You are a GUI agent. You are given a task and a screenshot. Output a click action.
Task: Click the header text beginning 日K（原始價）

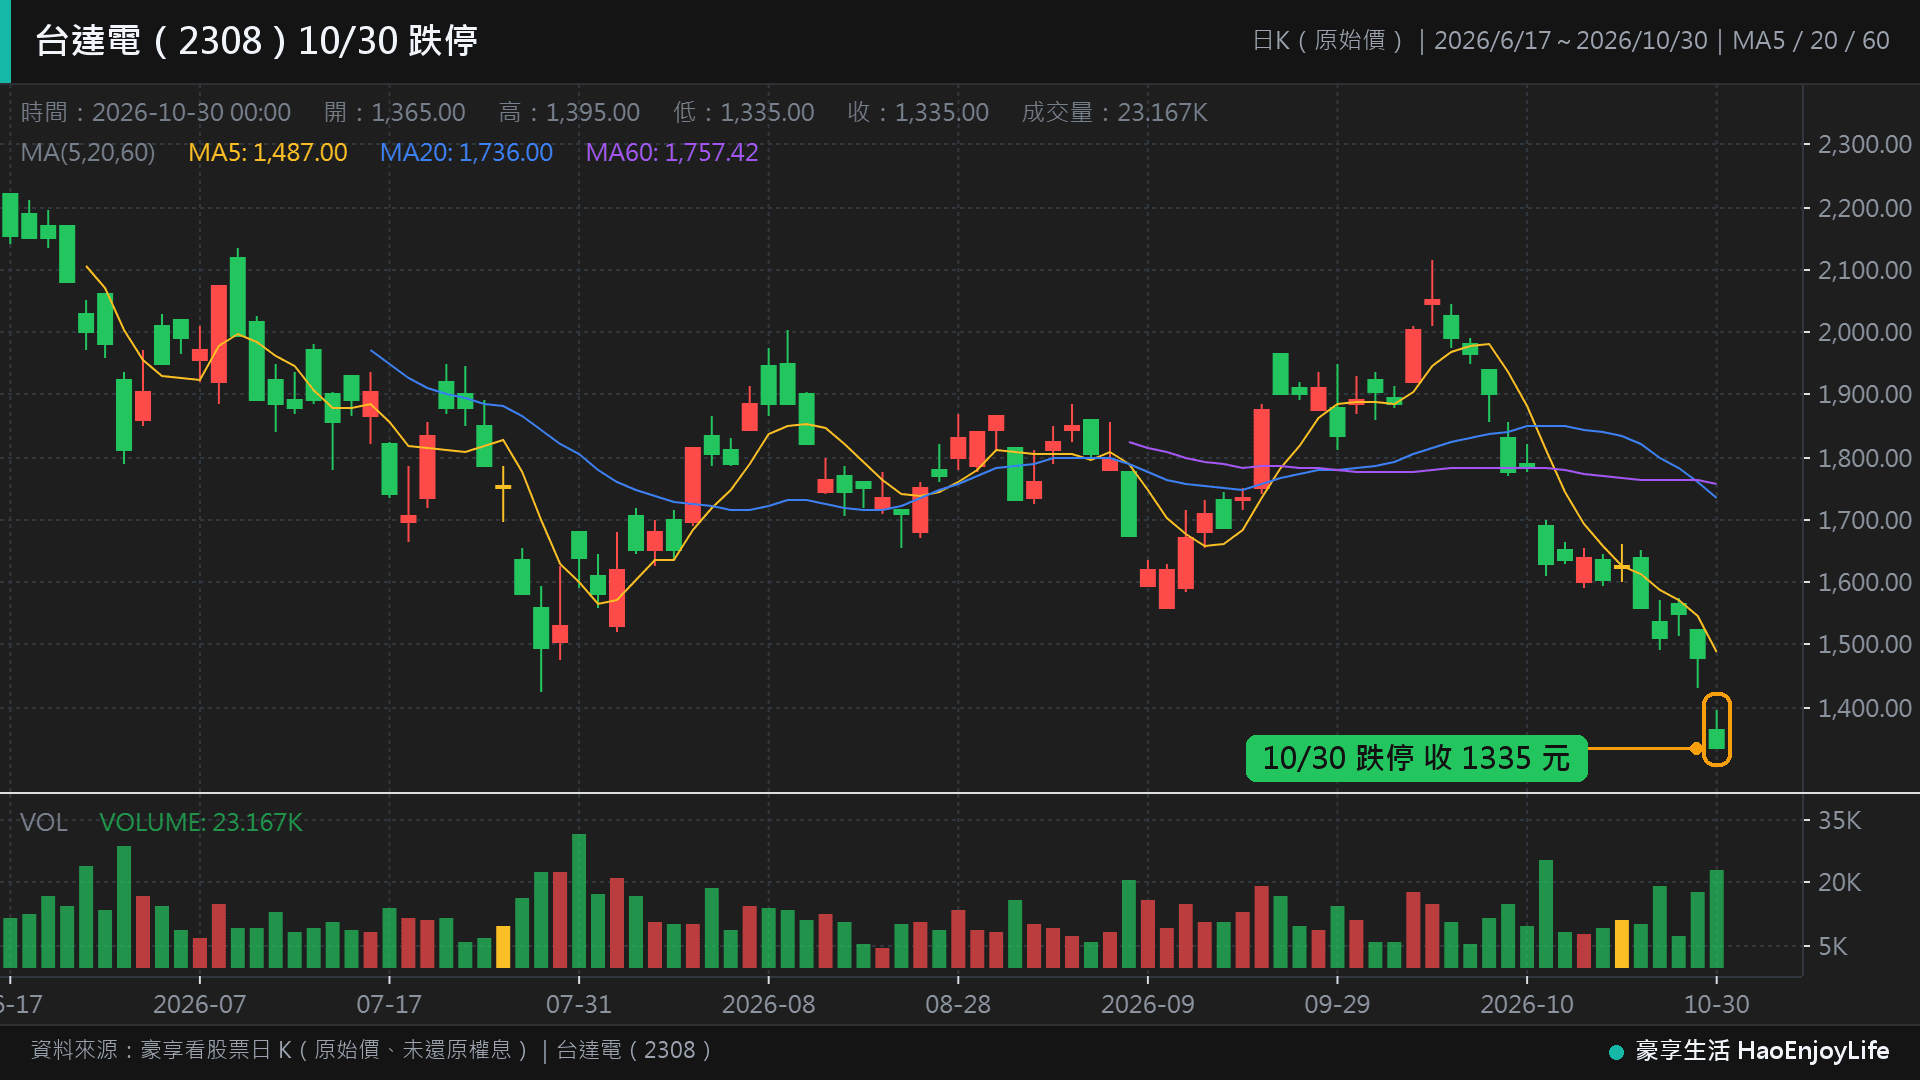(1570, 41)
